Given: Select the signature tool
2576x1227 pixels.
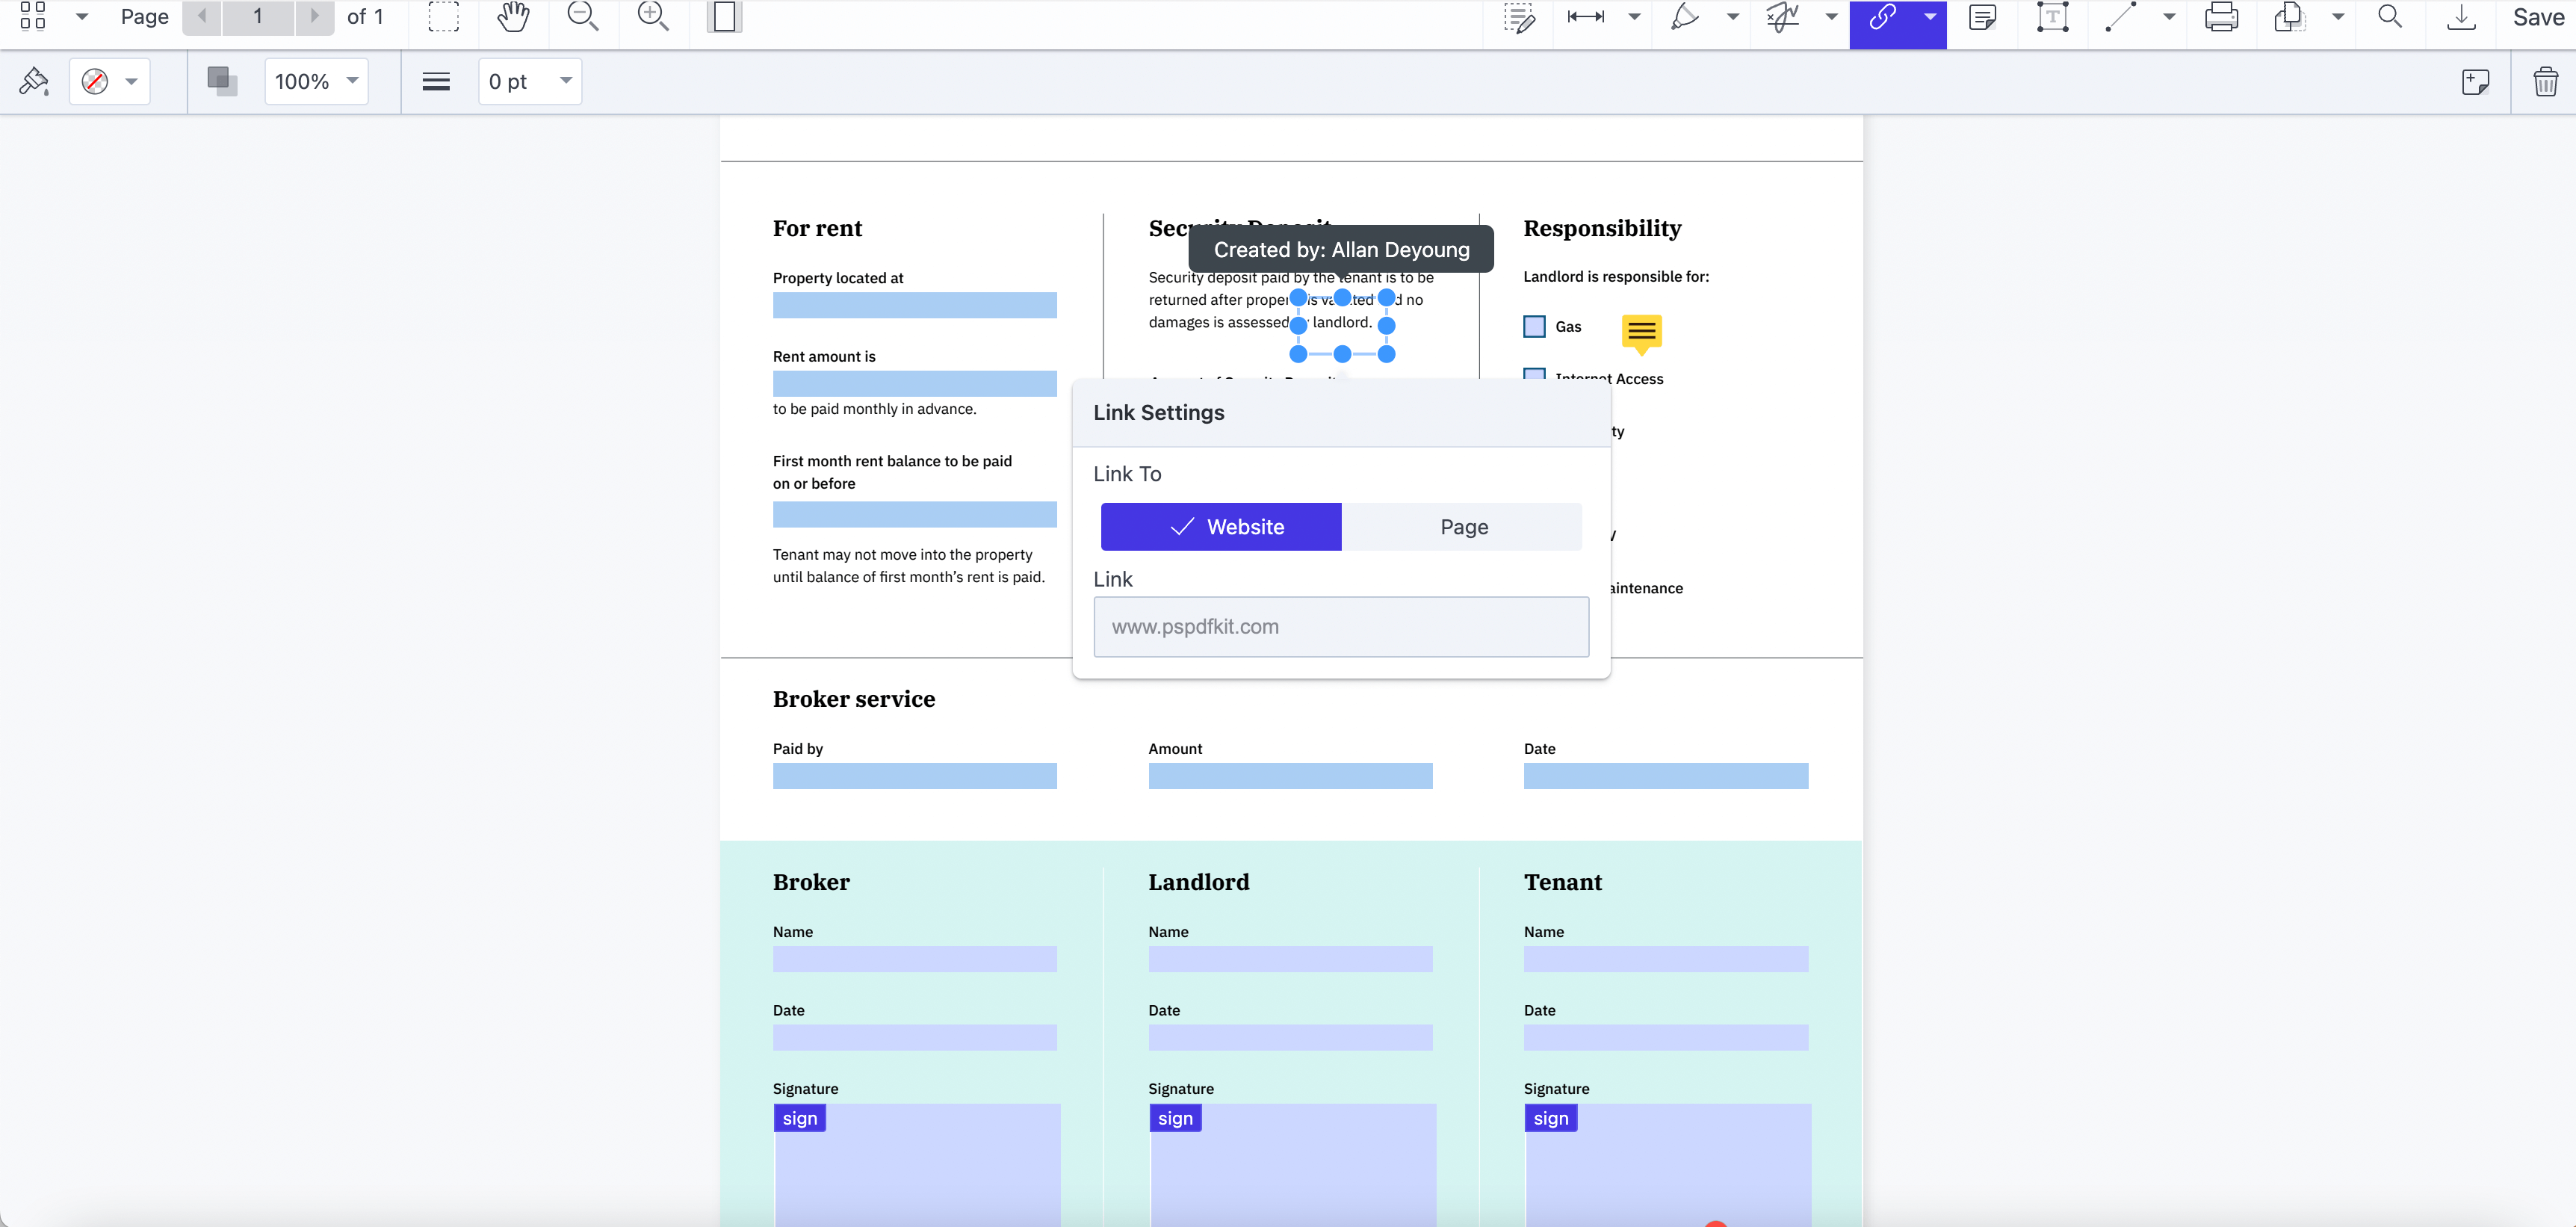Looking at the screenshot, I should pos(1782,16).
